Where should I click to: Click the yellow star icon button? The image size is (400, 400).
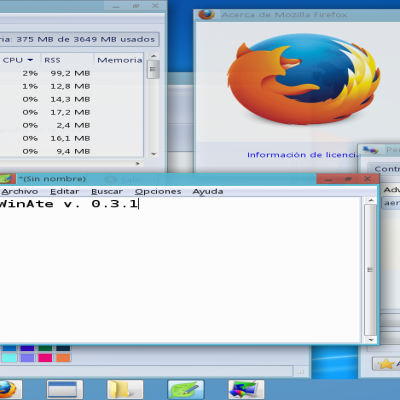(x=386, y=364)
